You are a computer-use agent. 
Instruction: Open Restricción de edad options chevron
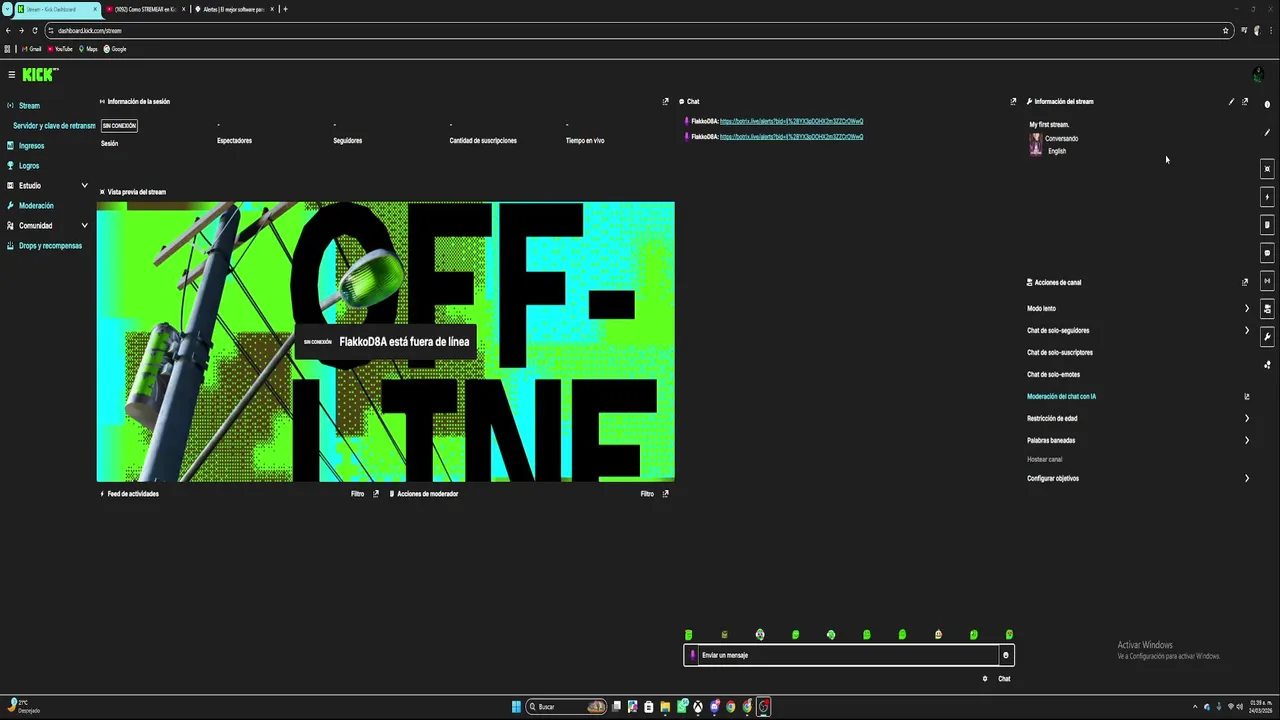click(x=1246, y=418)
